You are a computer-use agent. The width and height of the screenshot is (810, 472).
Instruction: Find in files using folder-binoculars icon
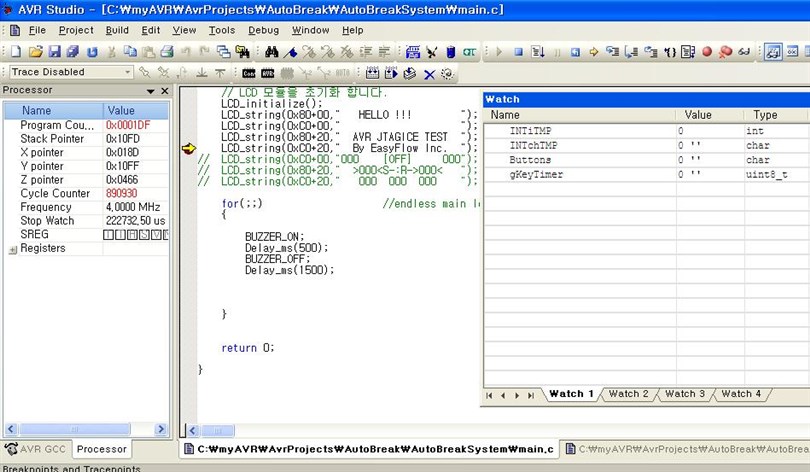click(x=242, y=52)
